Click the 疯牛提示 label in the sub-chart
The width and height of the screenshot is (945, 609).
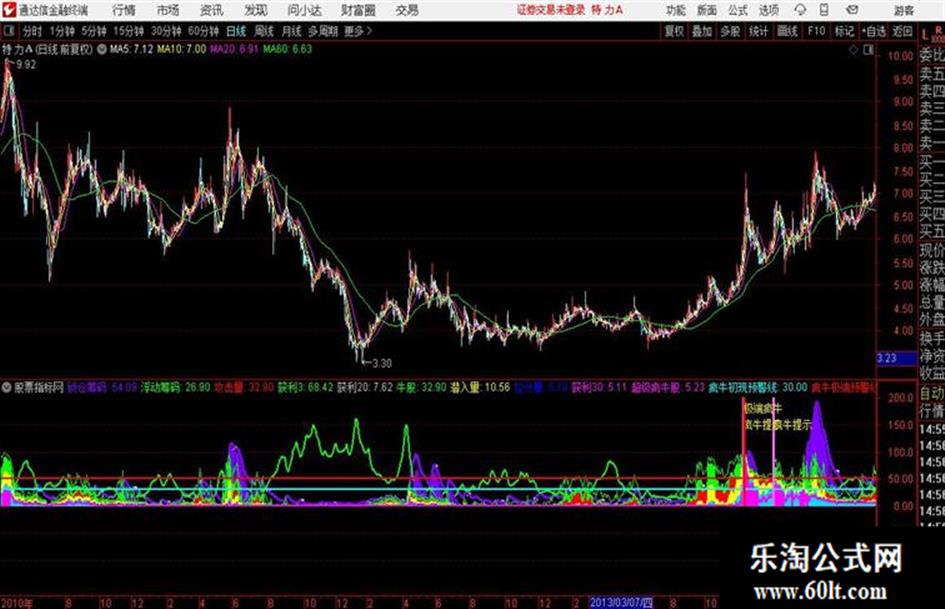pos(793,425)
